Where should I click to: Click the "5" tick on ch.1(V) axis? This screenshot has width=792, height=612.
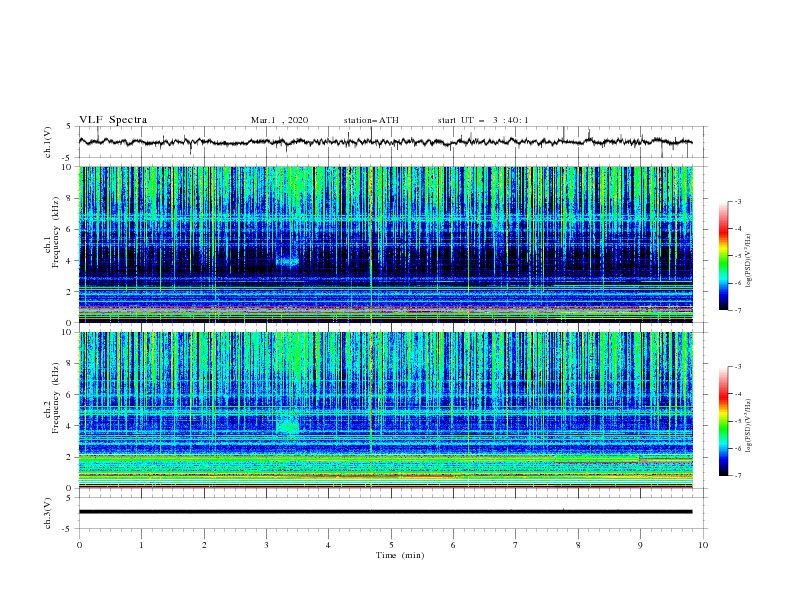[x=69, y=126]
